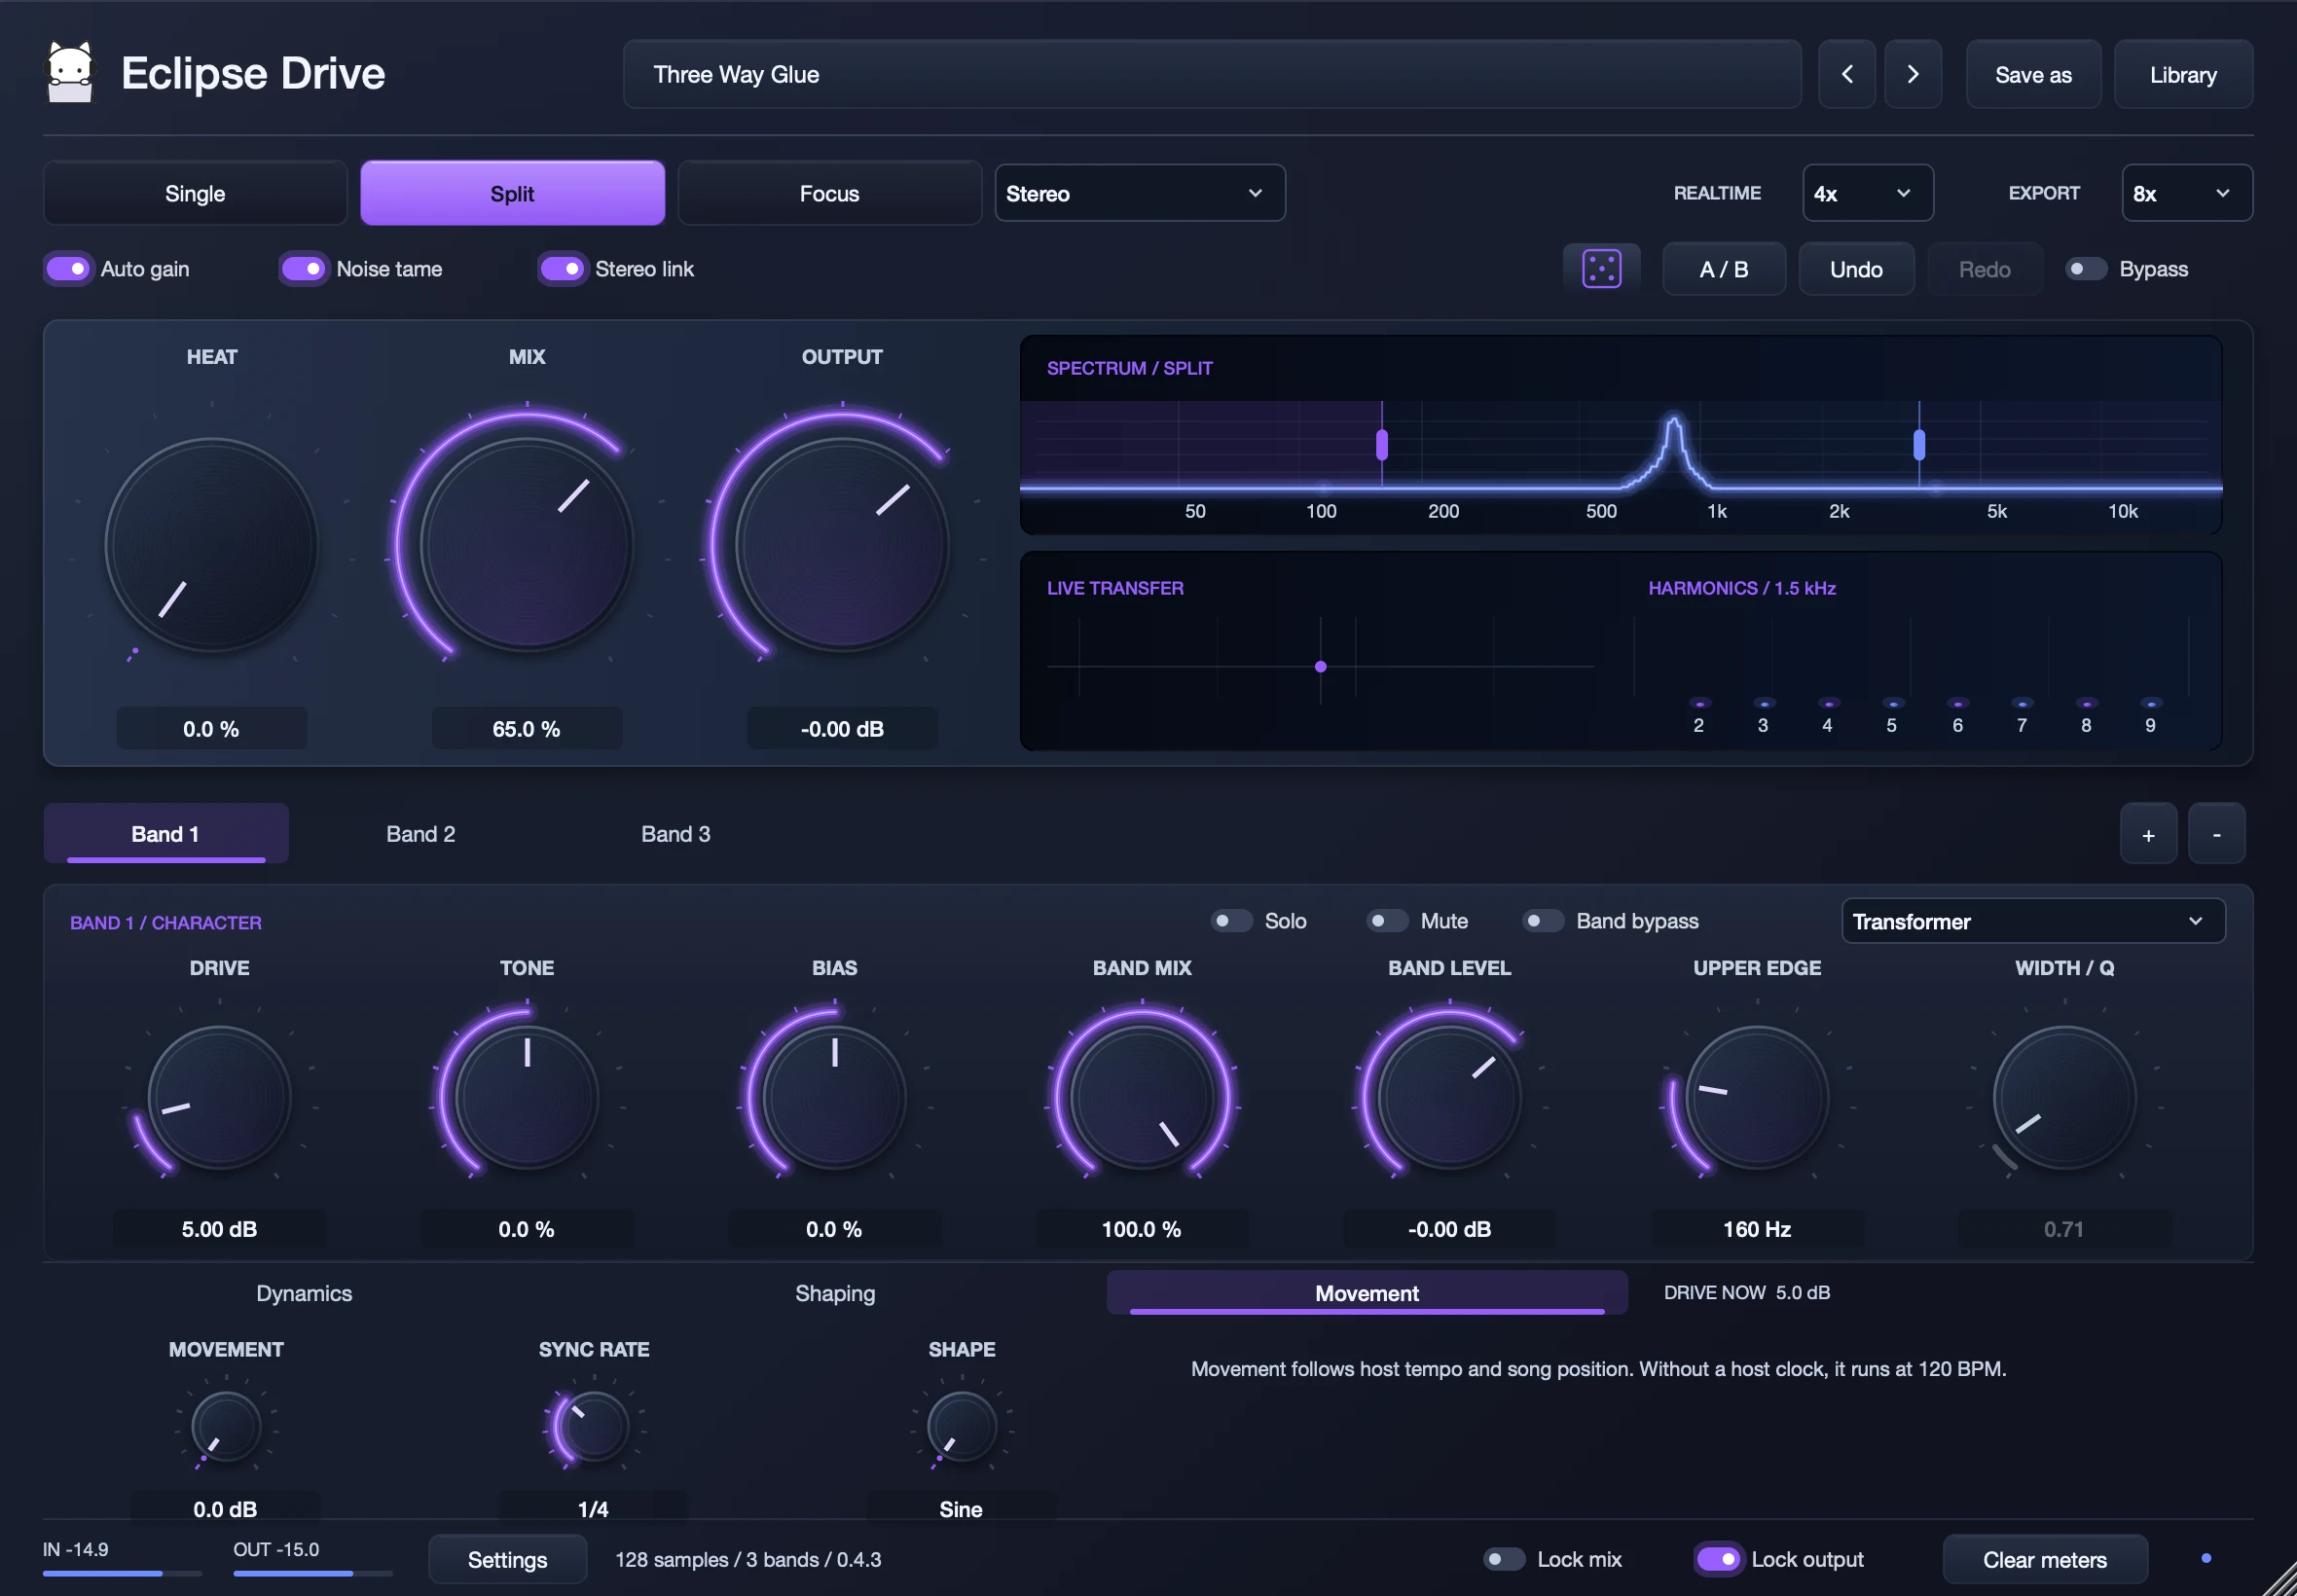The image size is (2297, 1596).
Task: Turn on Lock mix
Action: tap(1503, 1559)
